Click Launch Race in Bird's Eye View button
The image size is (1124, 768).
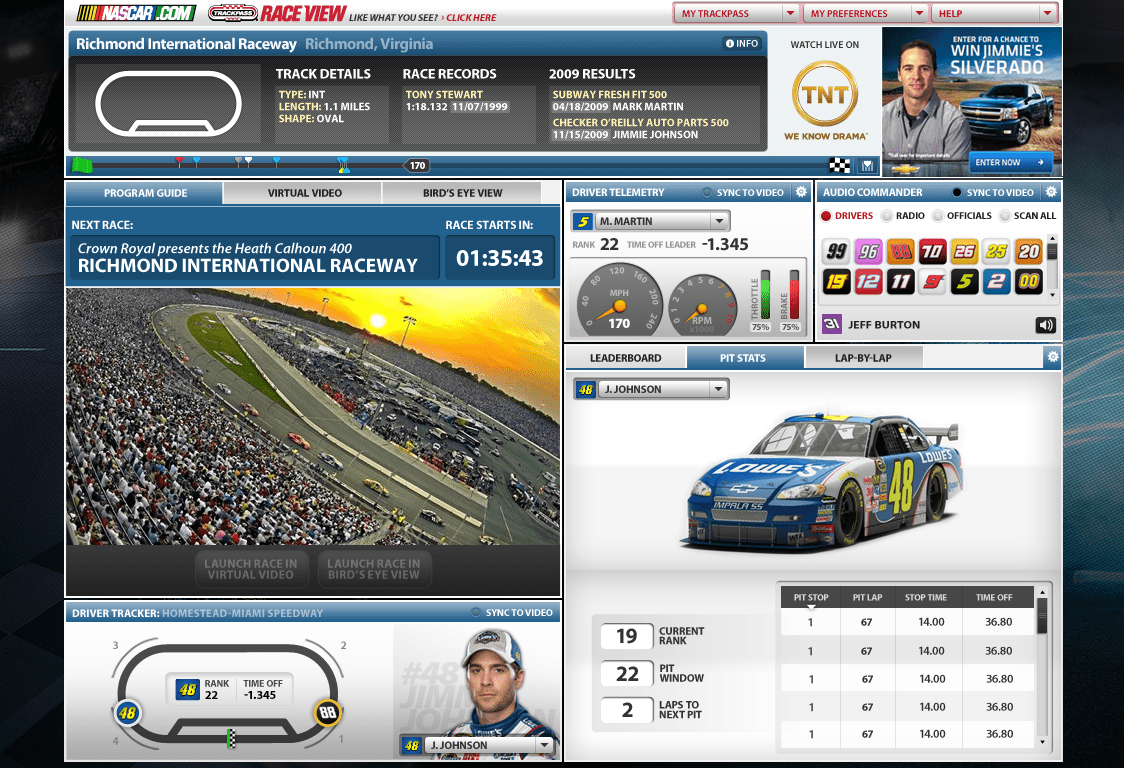click(373, 569)
